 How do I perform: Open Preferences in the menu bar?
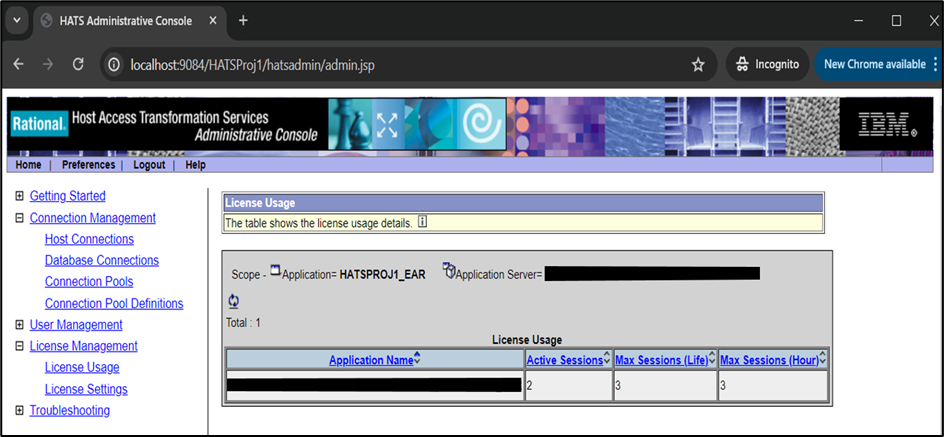tap(88, 165)
